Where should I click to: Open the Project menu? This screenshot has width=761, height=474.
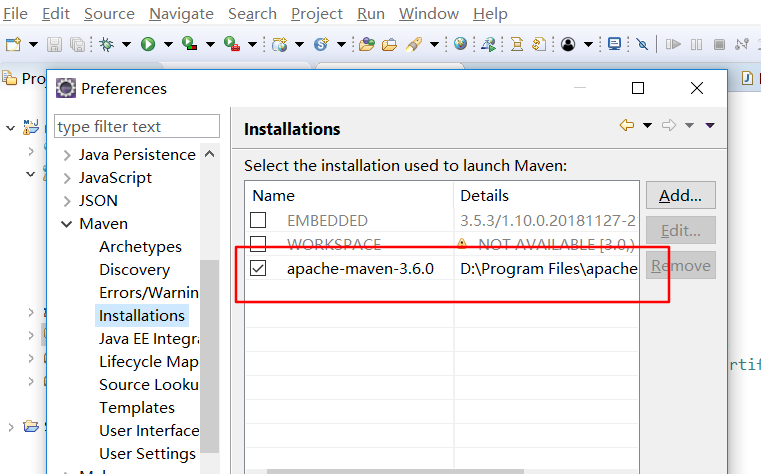316,14
